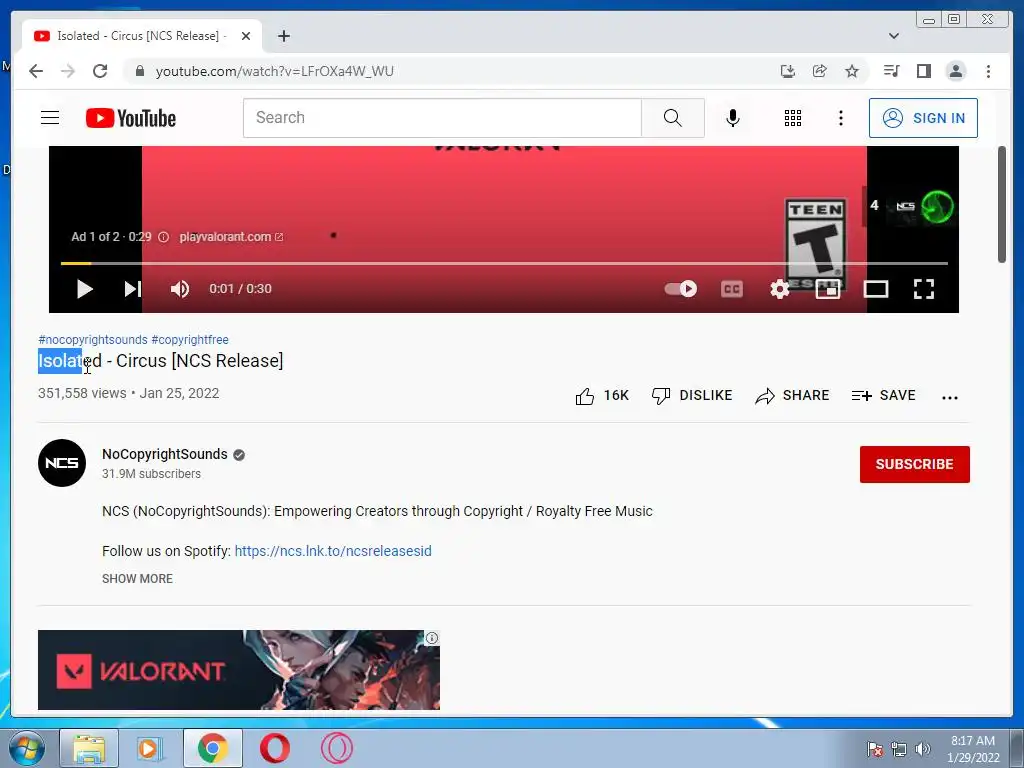The image size is (1024, 768).
Task: Reload the YouTube page
Action: coord(100,71)
